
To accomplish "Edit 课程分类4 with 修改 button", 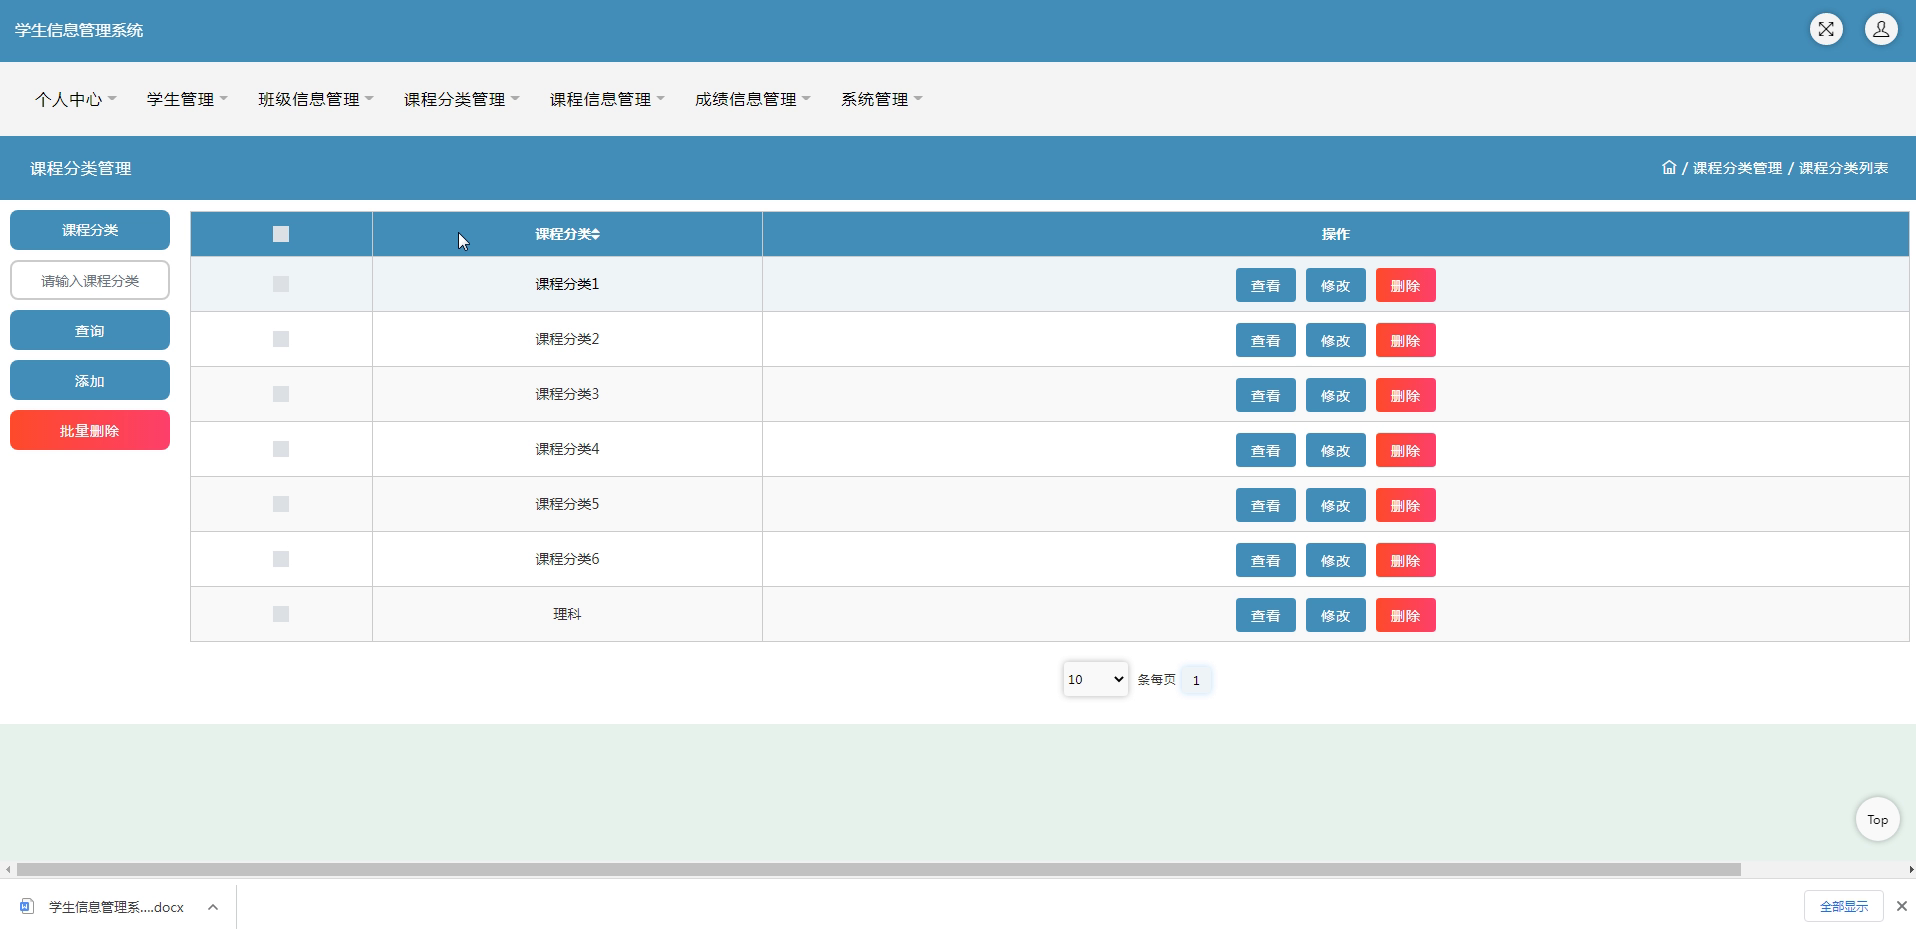I will (1336, 450).
